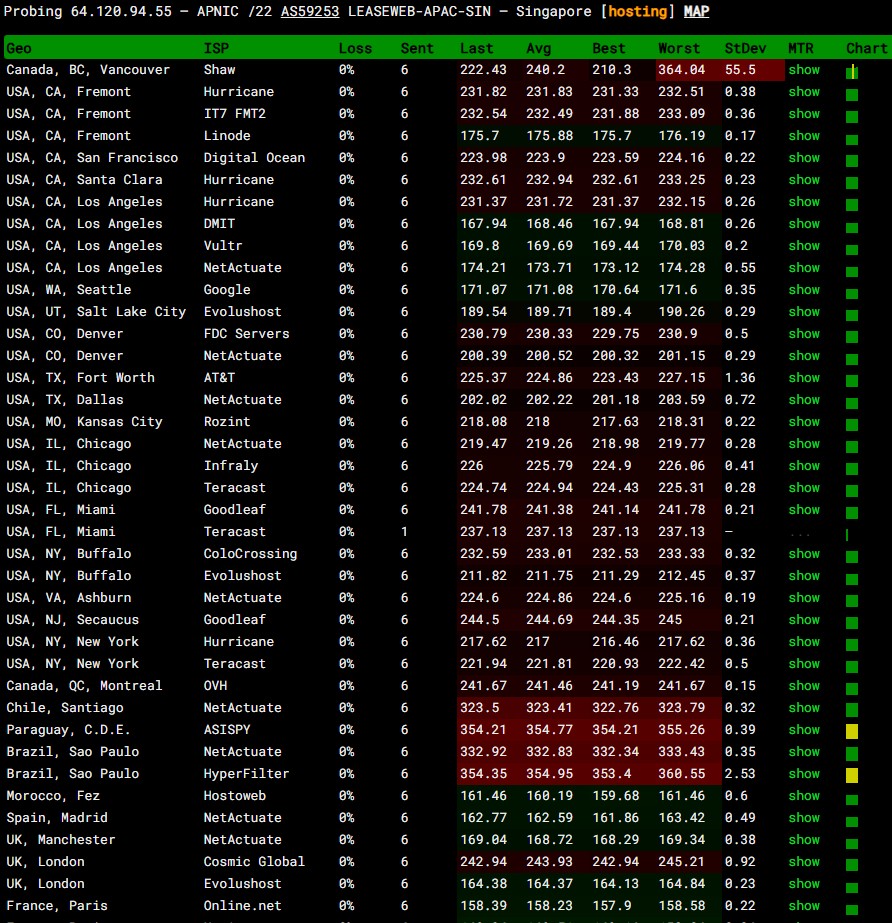Click the 'USA, VA, Ashburn' geo cell
The height and width of the screenshot is (923, 892).
tap(69, 597)
